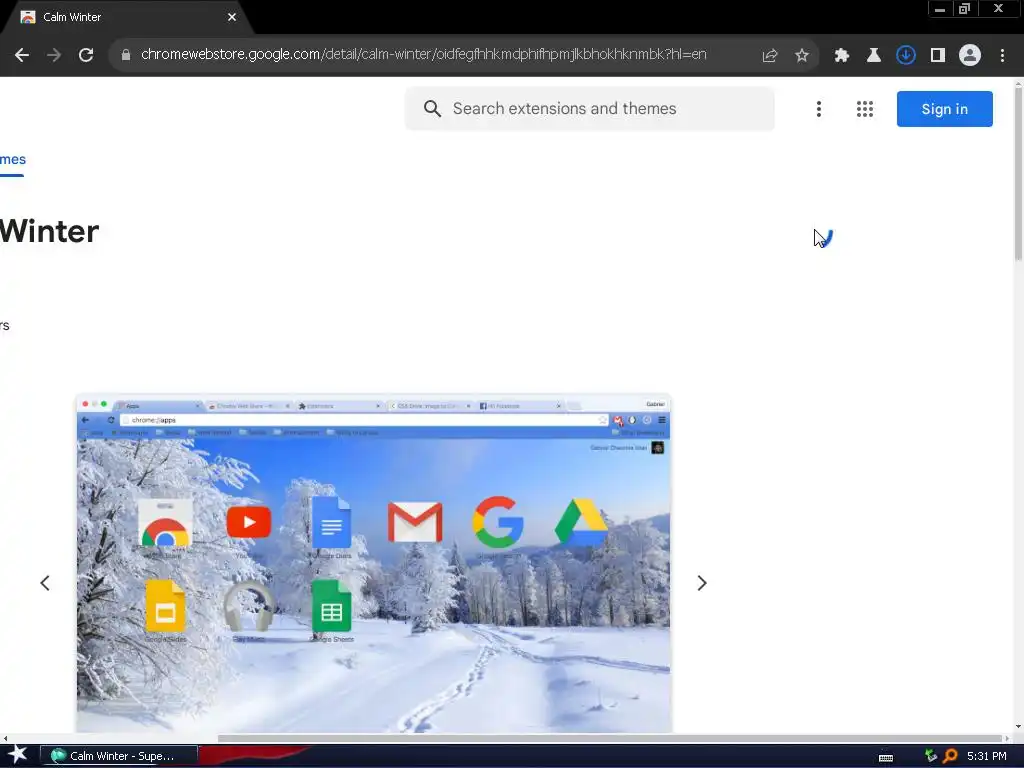
Task: Sign in to the web store
Action: click(x=944, y=109)
